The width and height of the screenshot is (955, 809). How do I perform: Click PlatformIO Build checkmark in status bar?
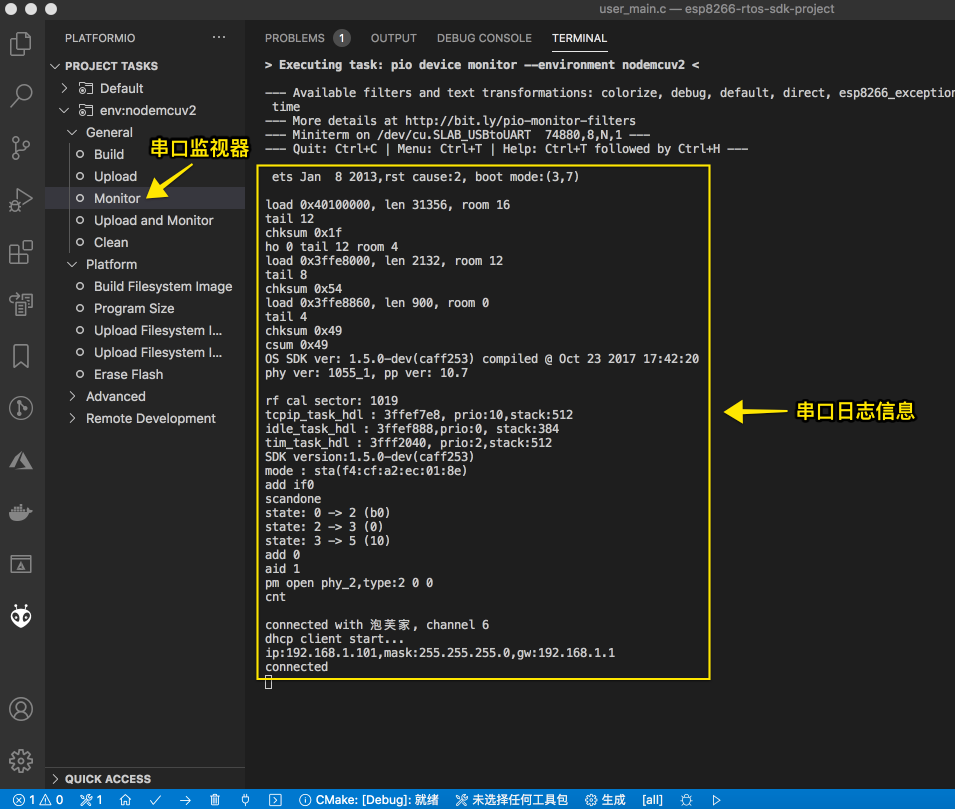(x=155, y=800)
